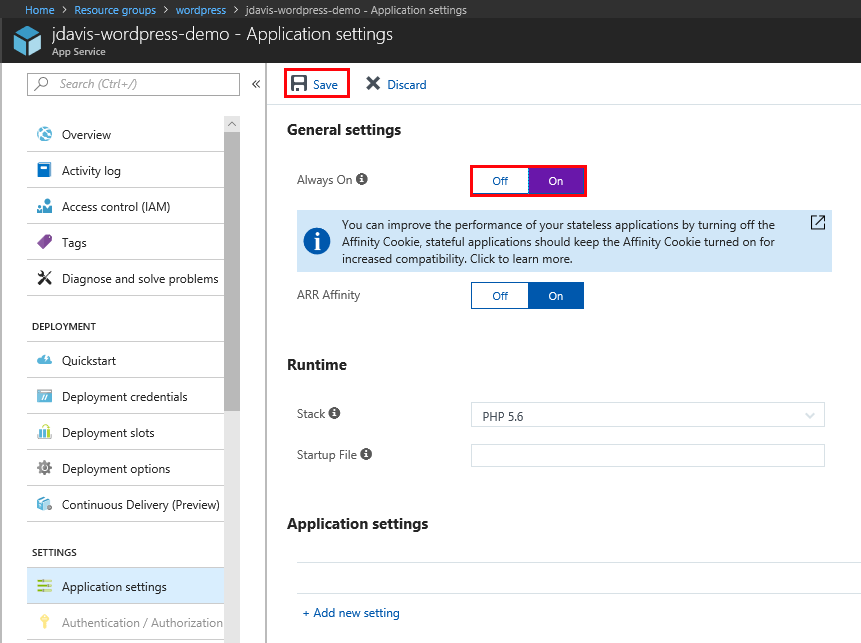Click the Stack info icon
This screenshot has width=861, height=643.
click(x=334, y=413)
